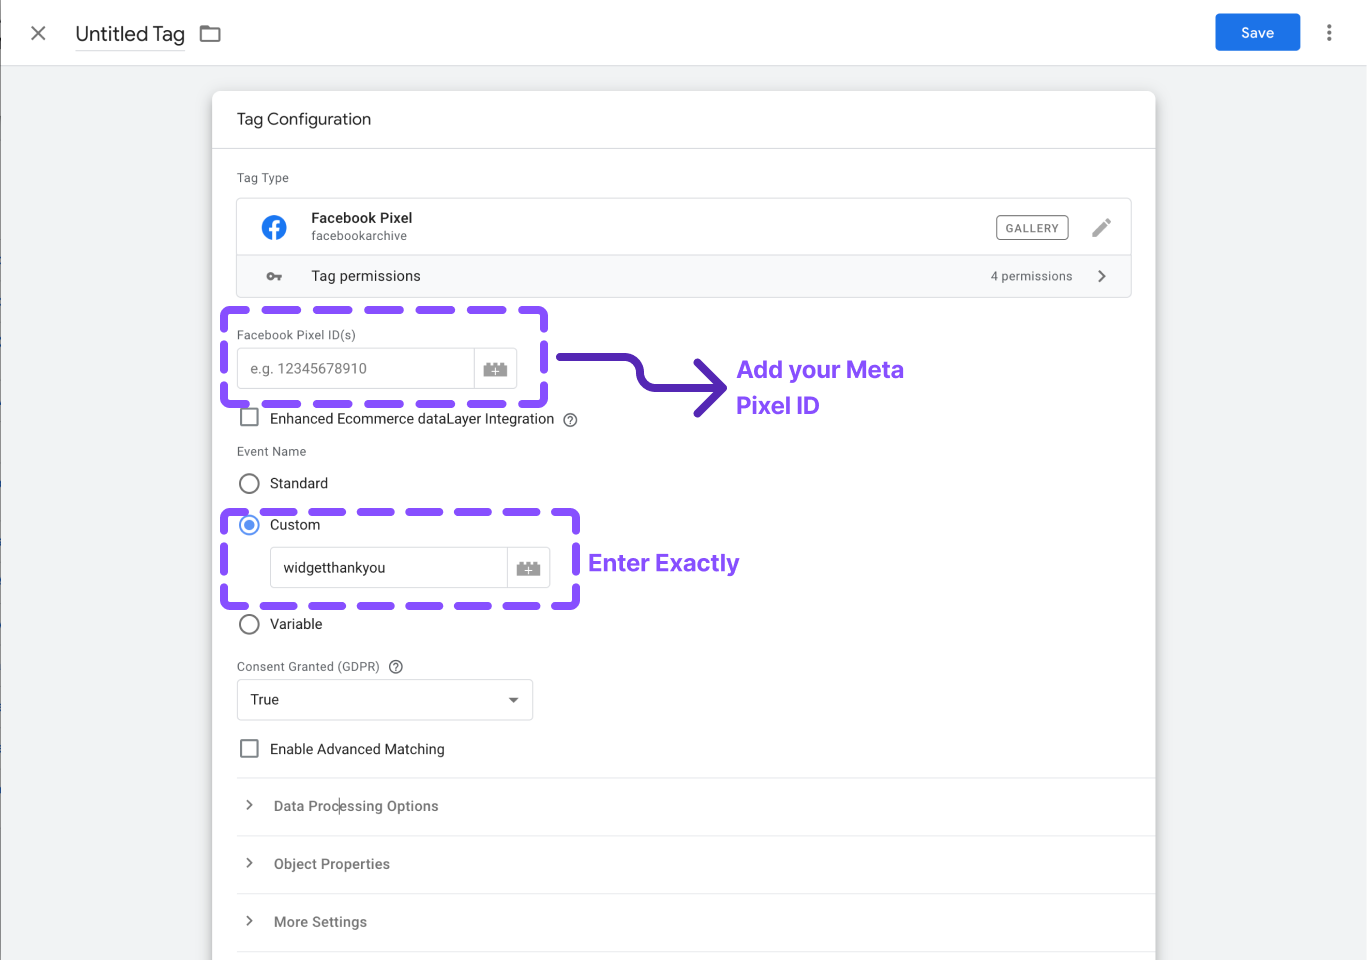This screenshot has height=960, width=1367.
Task: Click the folder icon next to Untitled Tag
Action: pos(210,34)
